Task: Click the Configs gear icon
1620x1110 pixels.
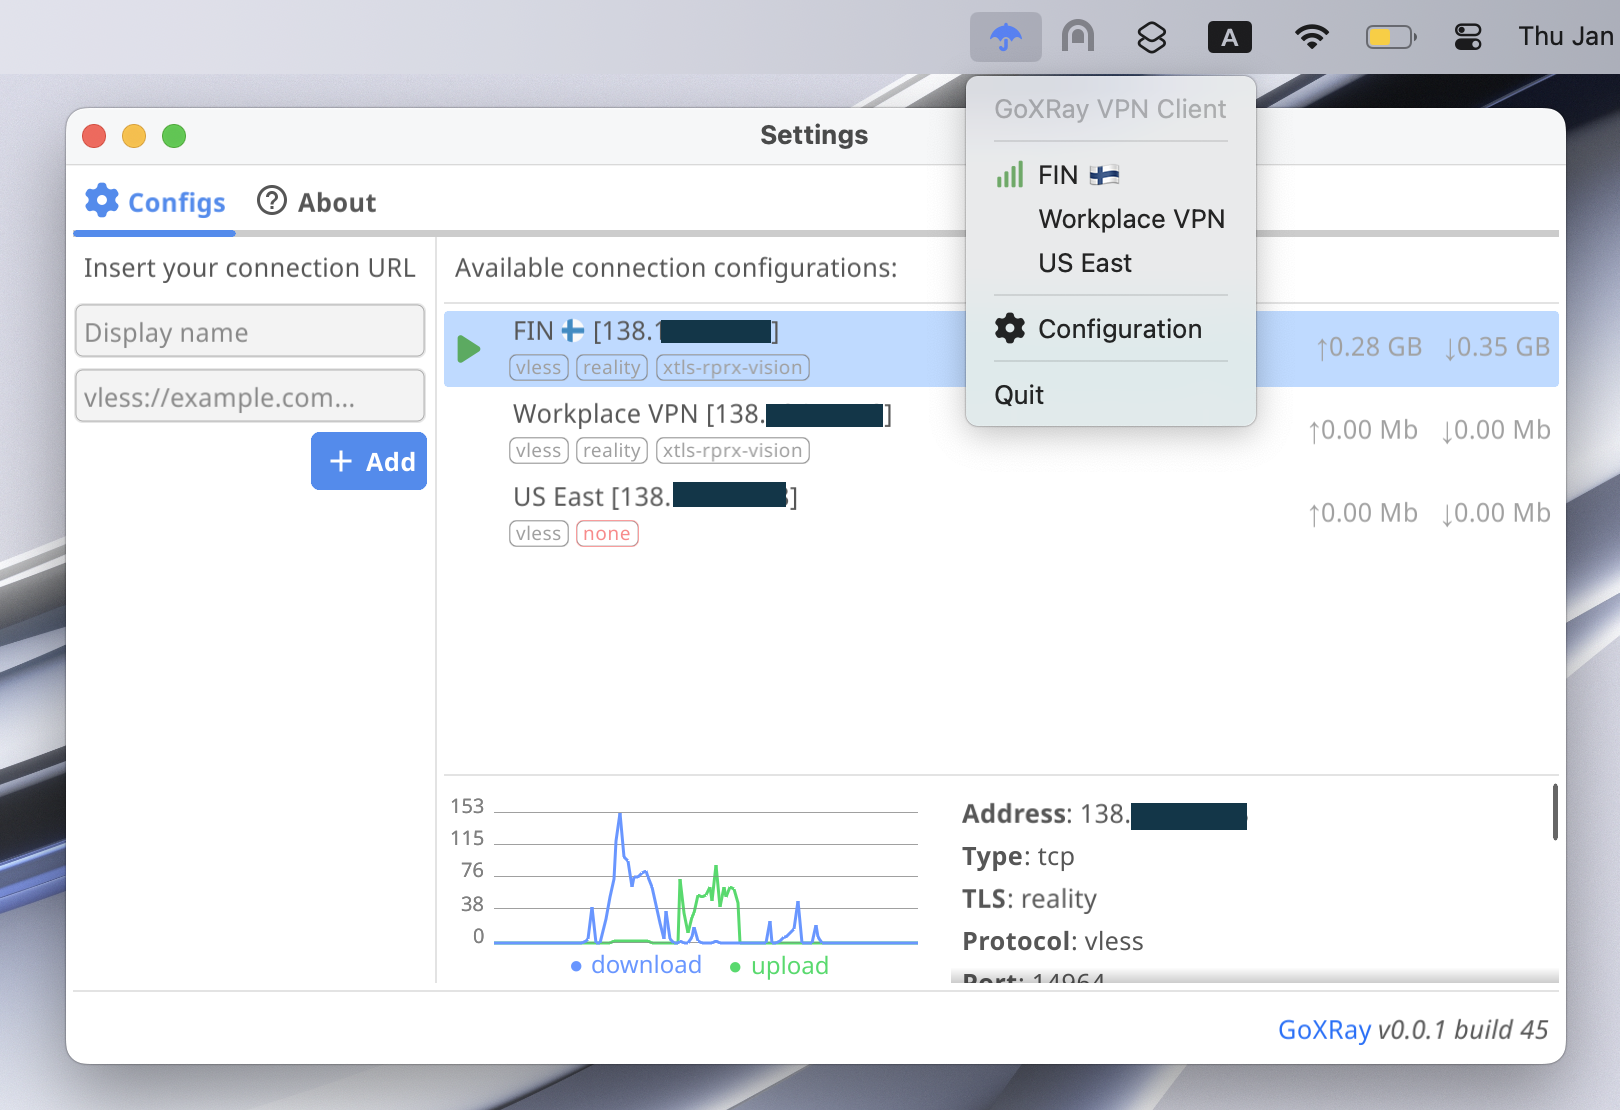Action: coord(102,200)
